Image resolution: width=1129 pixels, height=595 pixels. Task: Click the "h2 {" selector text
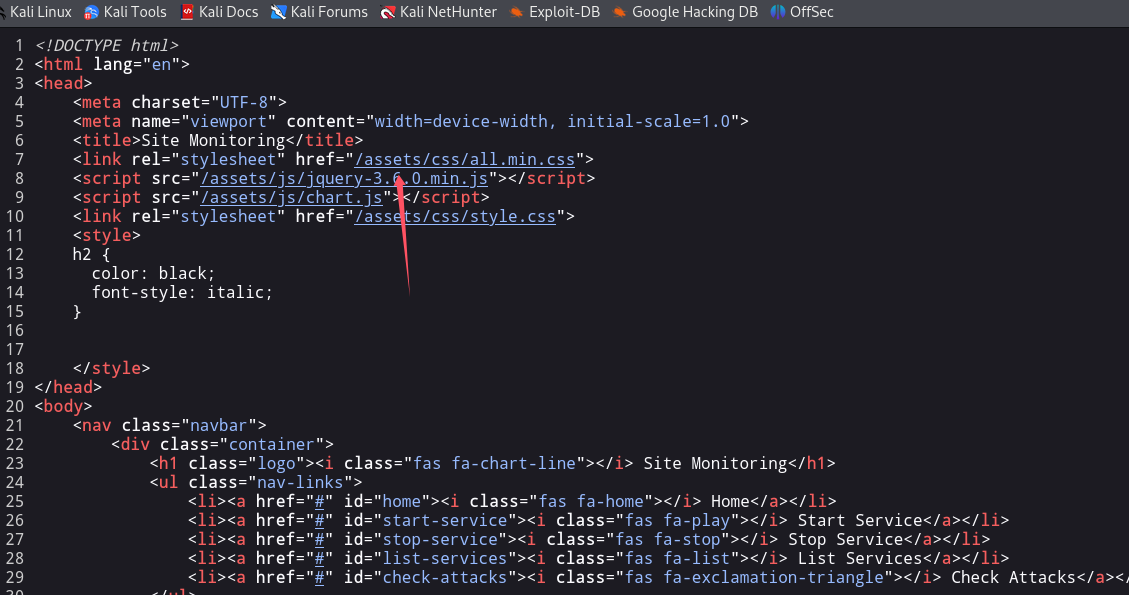(91, 254)
